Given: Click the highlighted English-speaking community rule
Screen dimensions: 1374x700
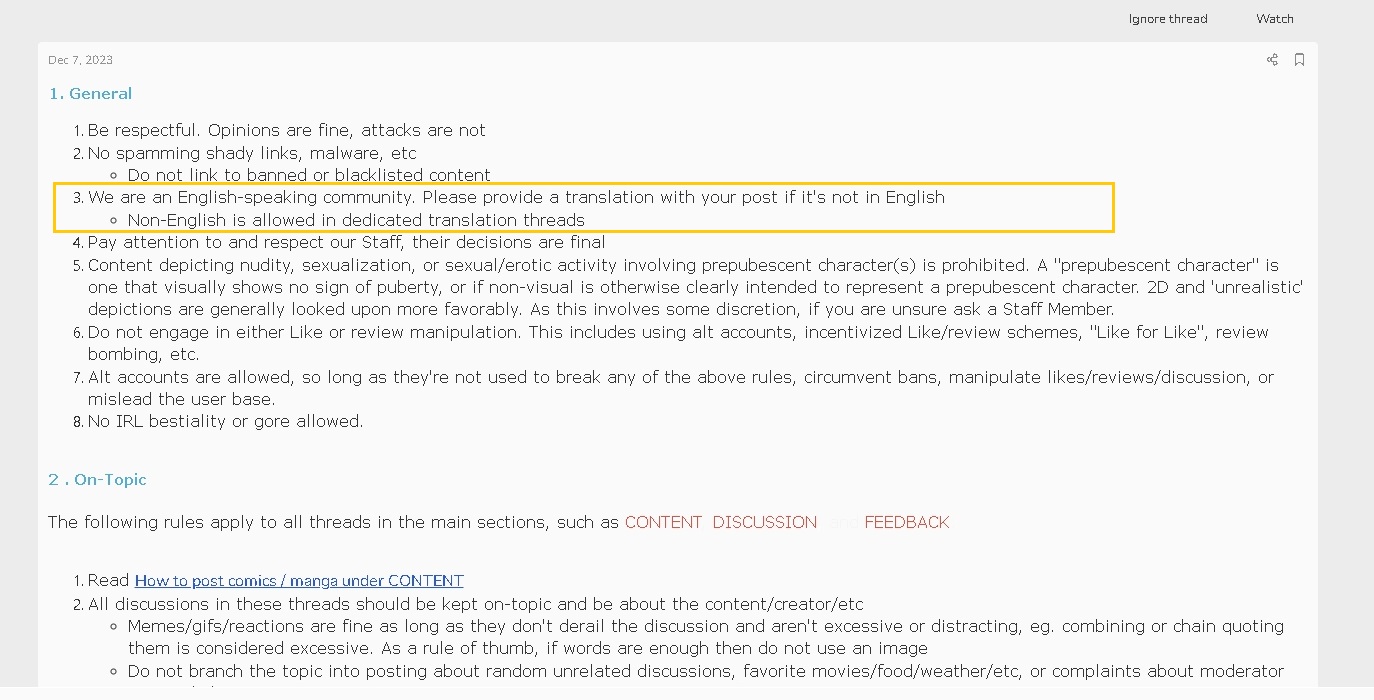Looking at the screenshot, I should 516,197.
